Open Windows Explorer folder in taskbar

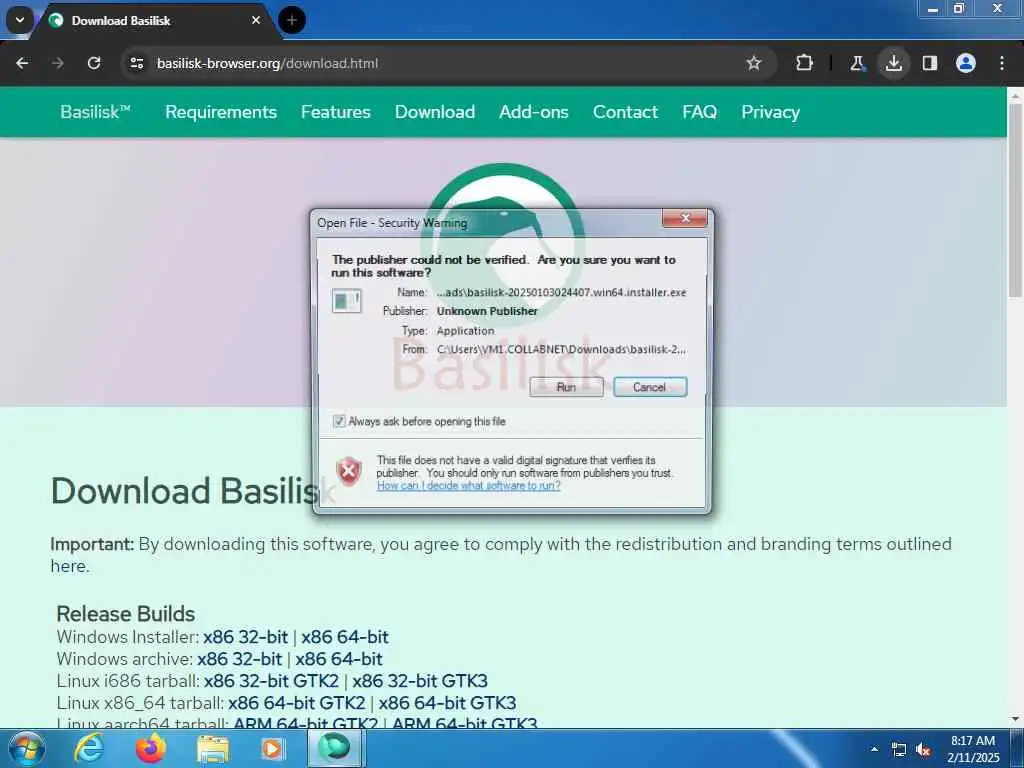coord(212,749)
